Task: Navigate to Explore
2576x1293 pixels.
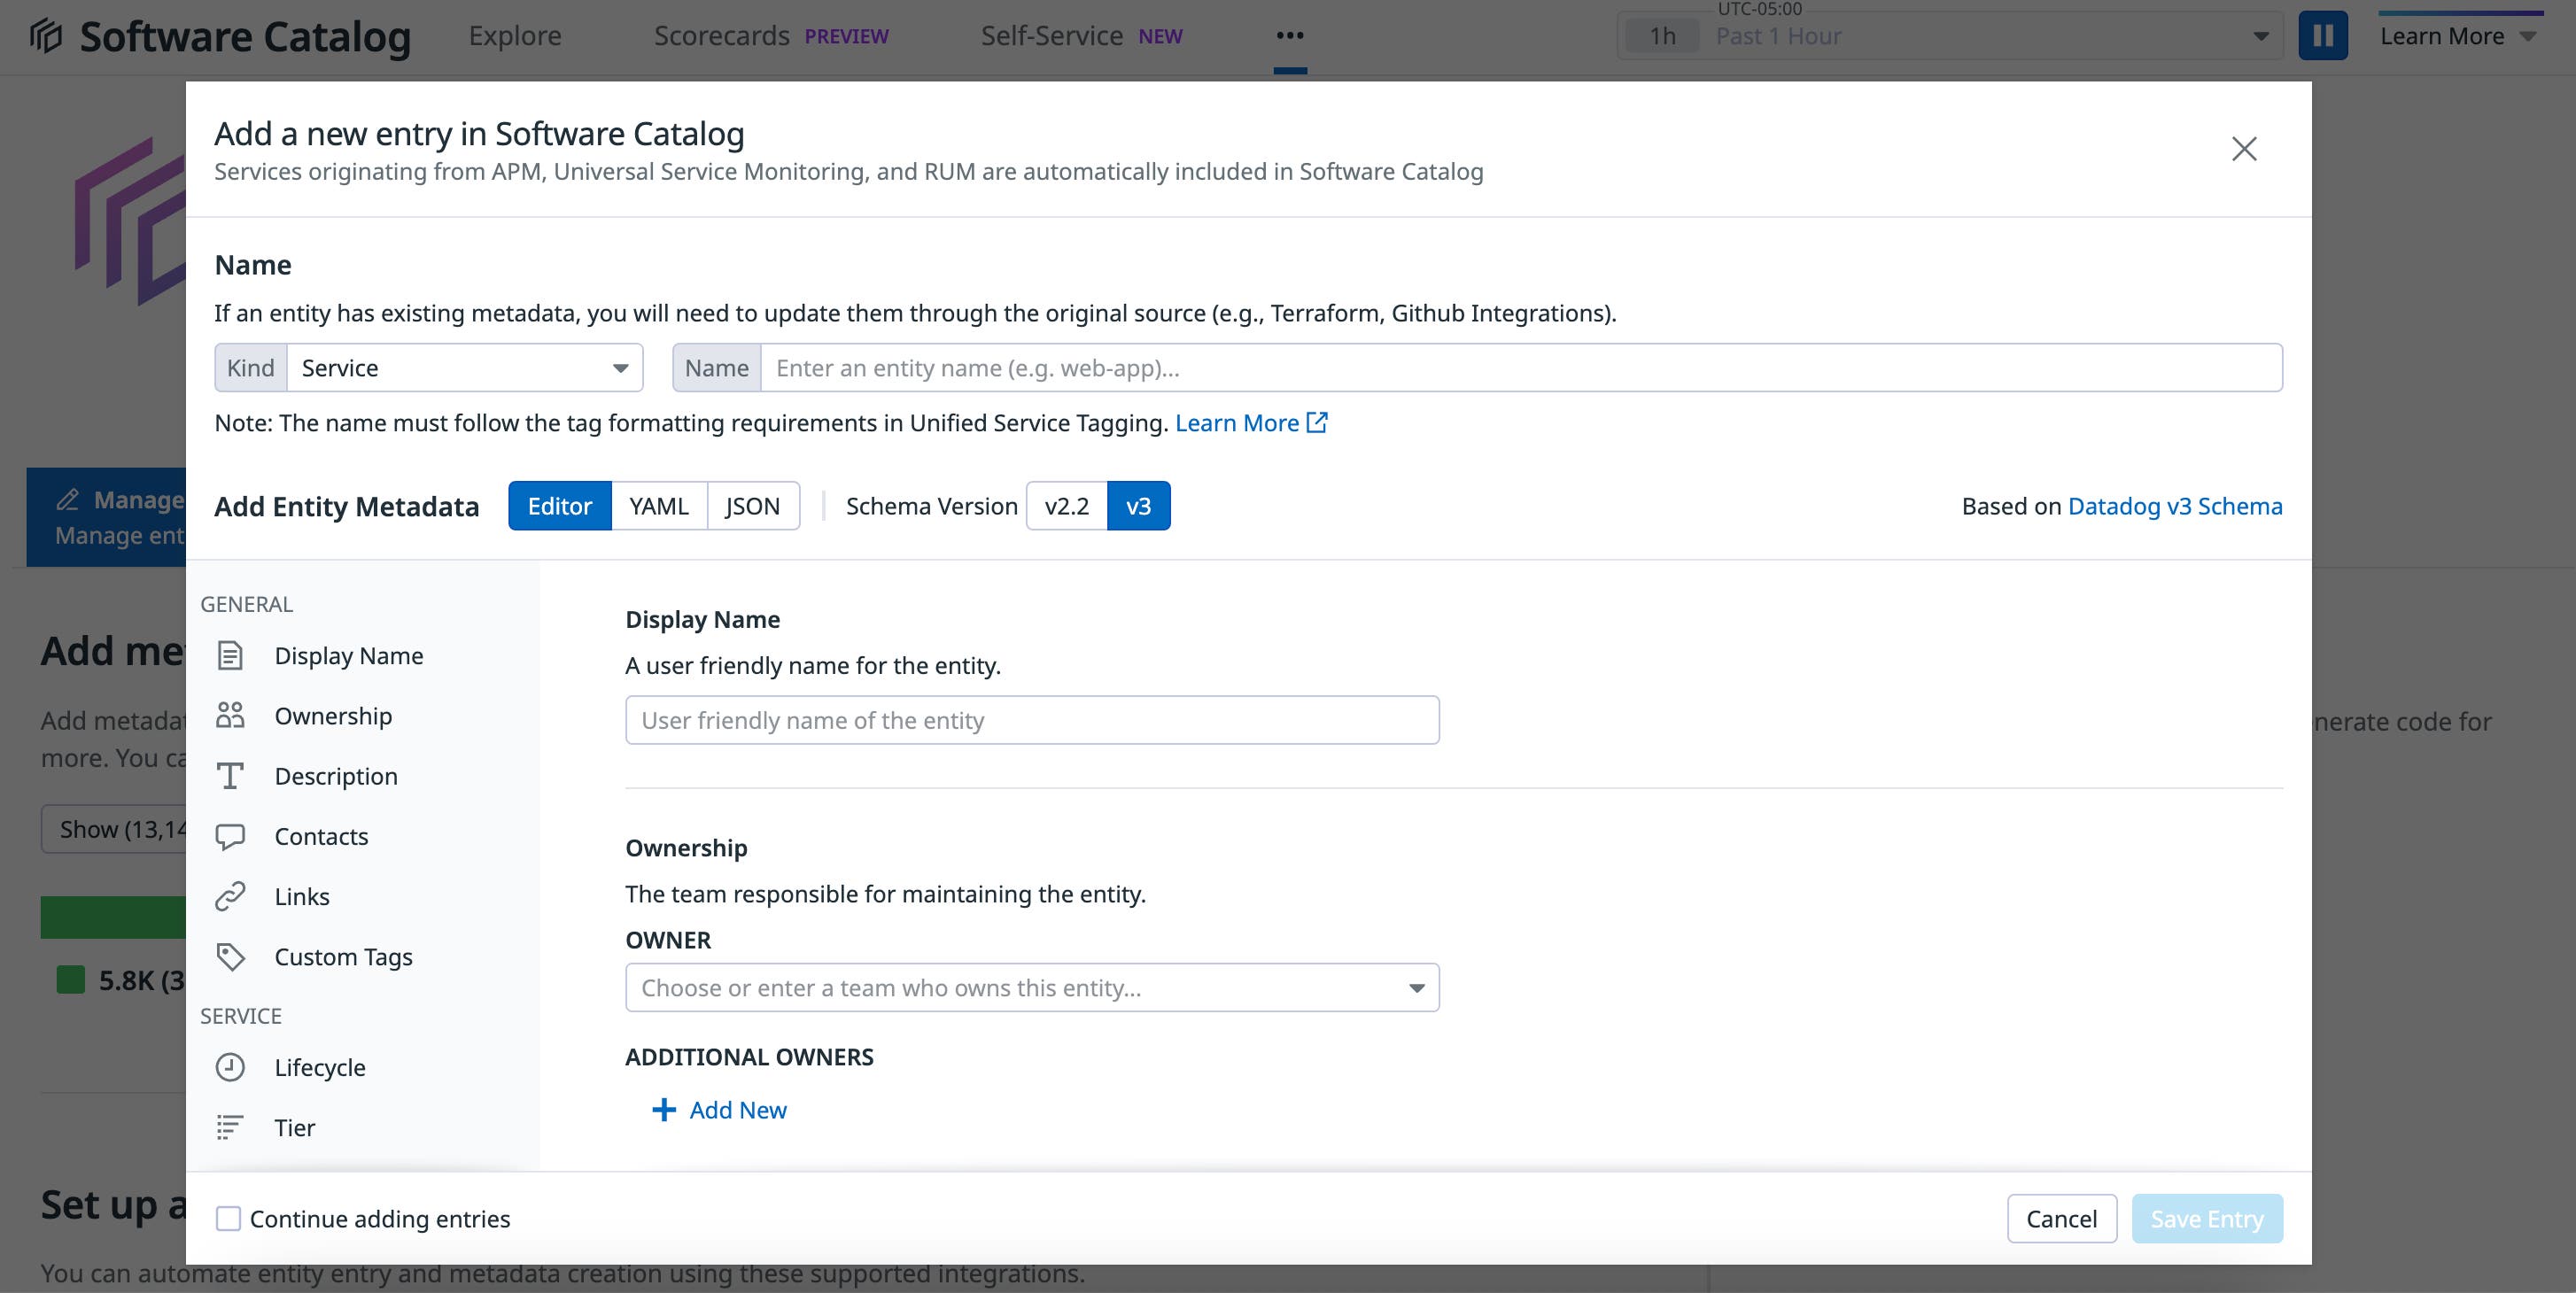Action: point(515,35)
